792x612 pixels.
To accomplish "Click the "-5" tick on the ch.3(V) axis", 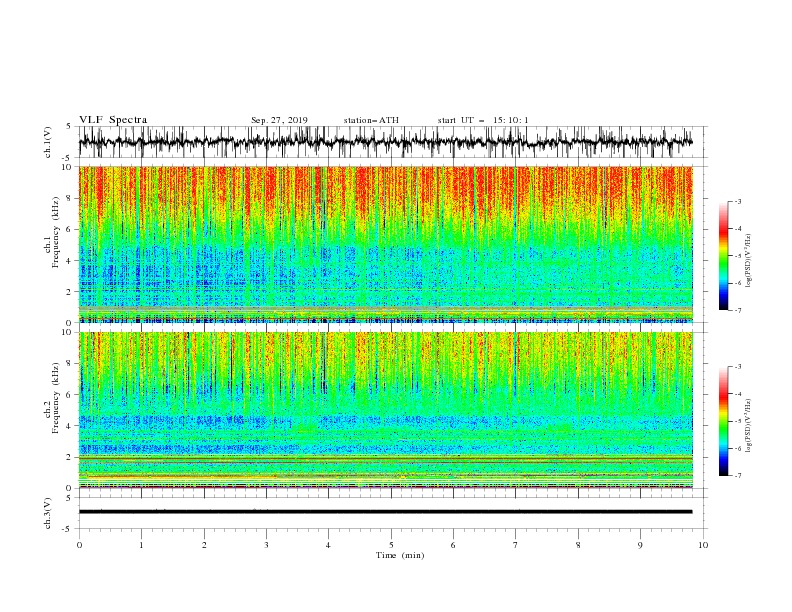I will point(68,529).
